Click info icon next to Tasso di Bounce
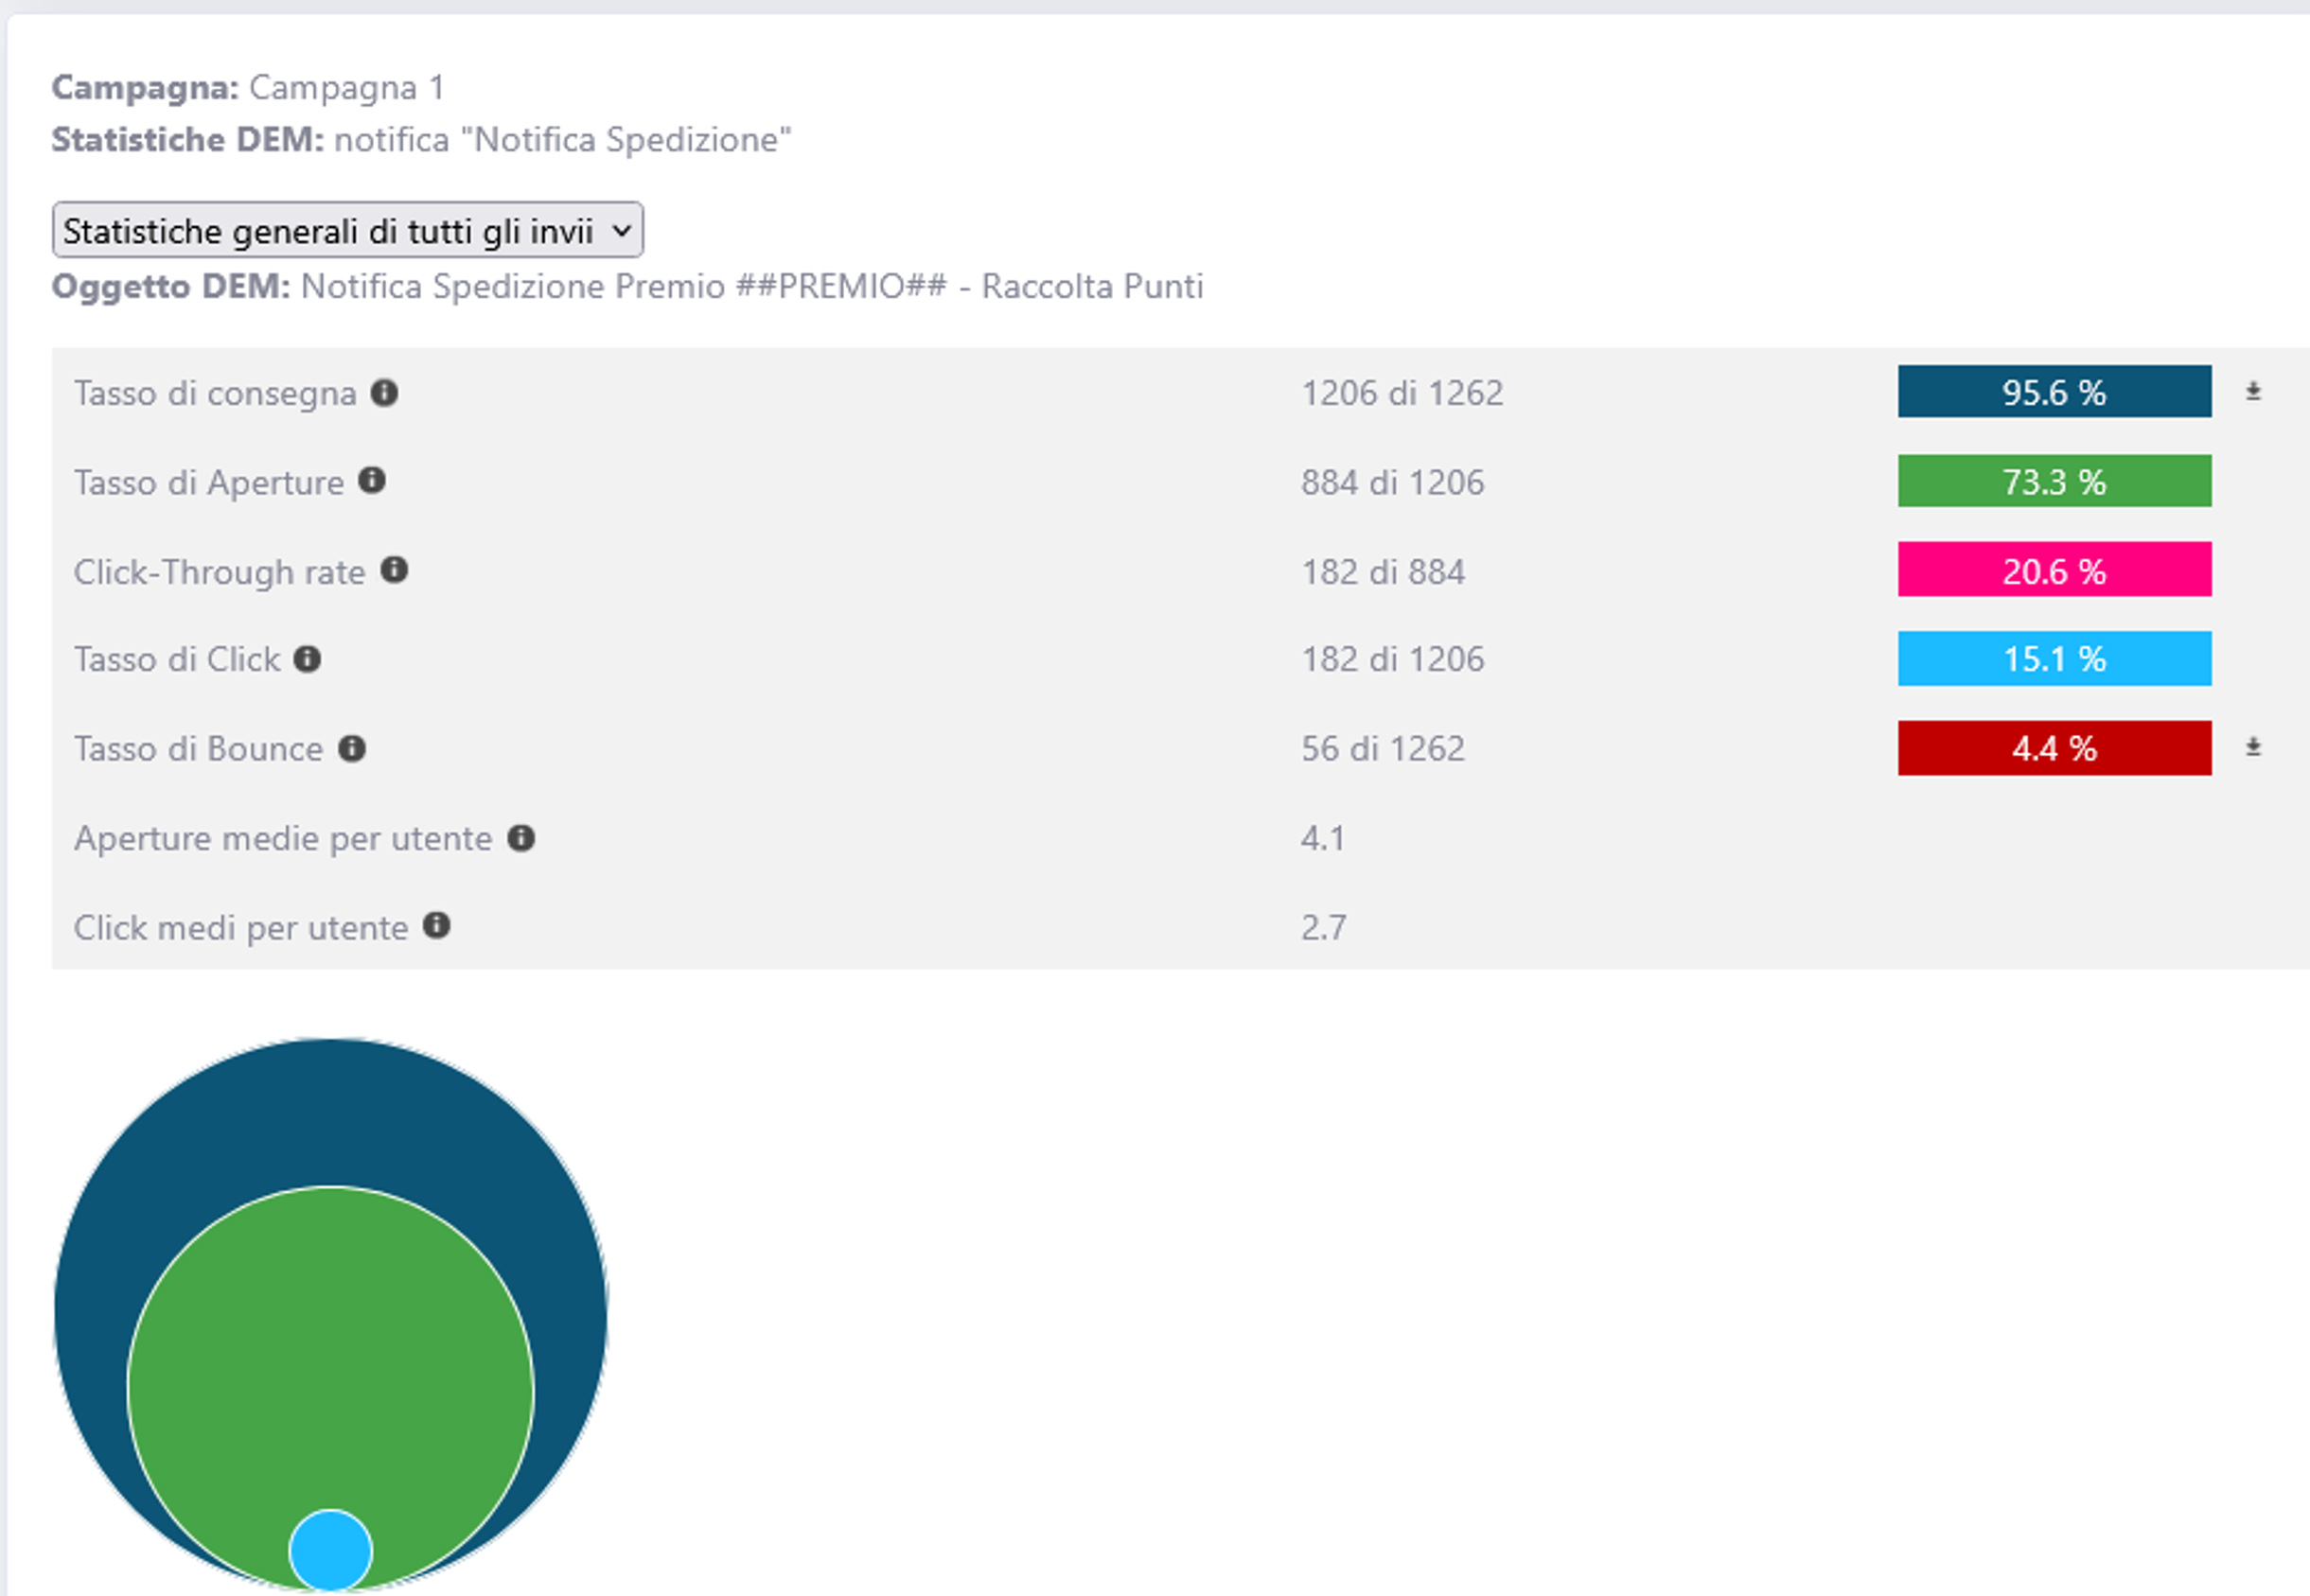This screenshot has width=2310, height=1596. pos(352,748)
